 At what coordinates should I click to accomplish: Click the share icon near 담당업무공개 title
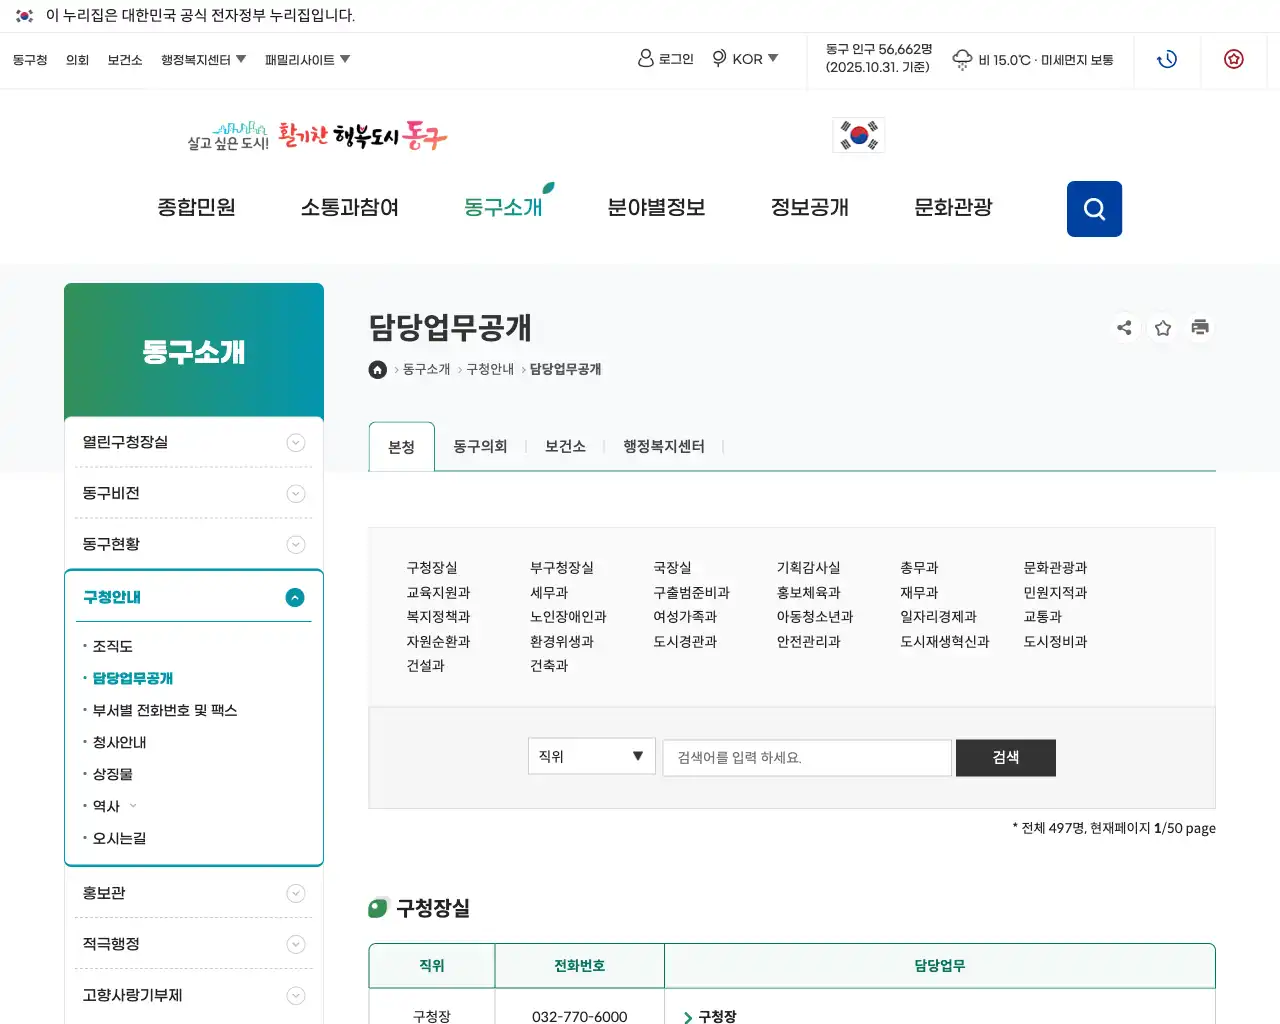(1125, 327)
